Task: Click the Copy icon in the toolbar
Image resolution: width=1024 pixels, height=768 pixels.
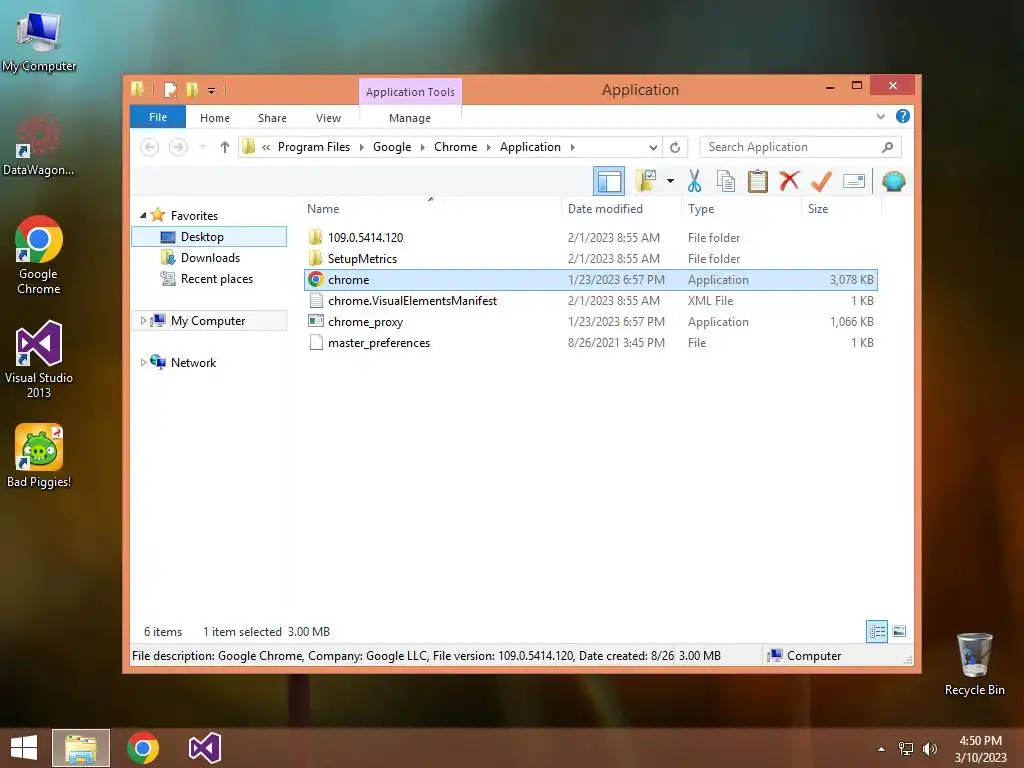Action: pyautogui.click(x=726, y=181)
